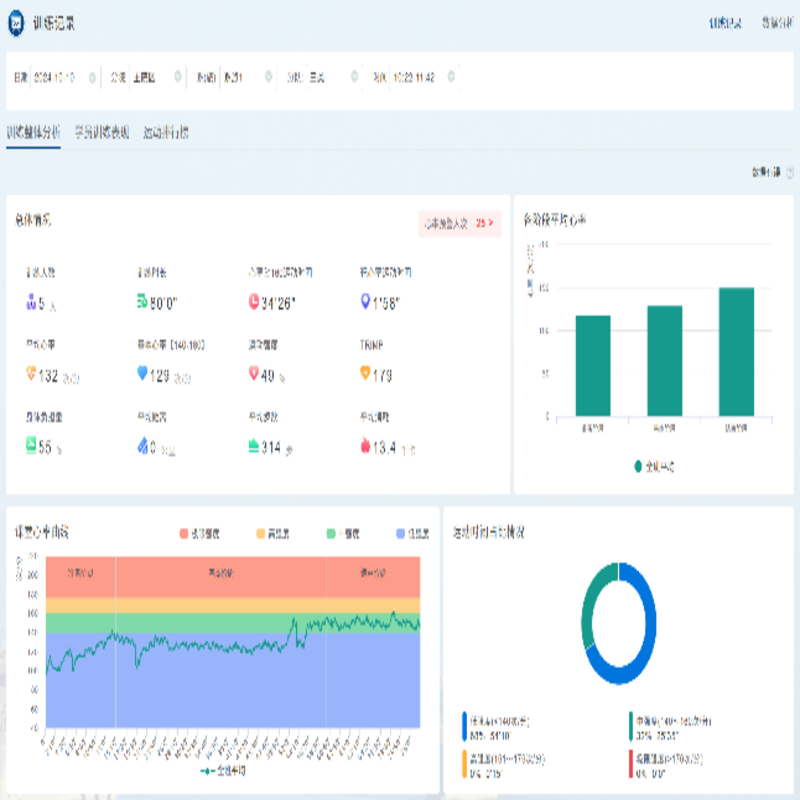Screen dimensions: 800x800
Task: Click the red flame icon beside 13.4
Action: [364, 447]
